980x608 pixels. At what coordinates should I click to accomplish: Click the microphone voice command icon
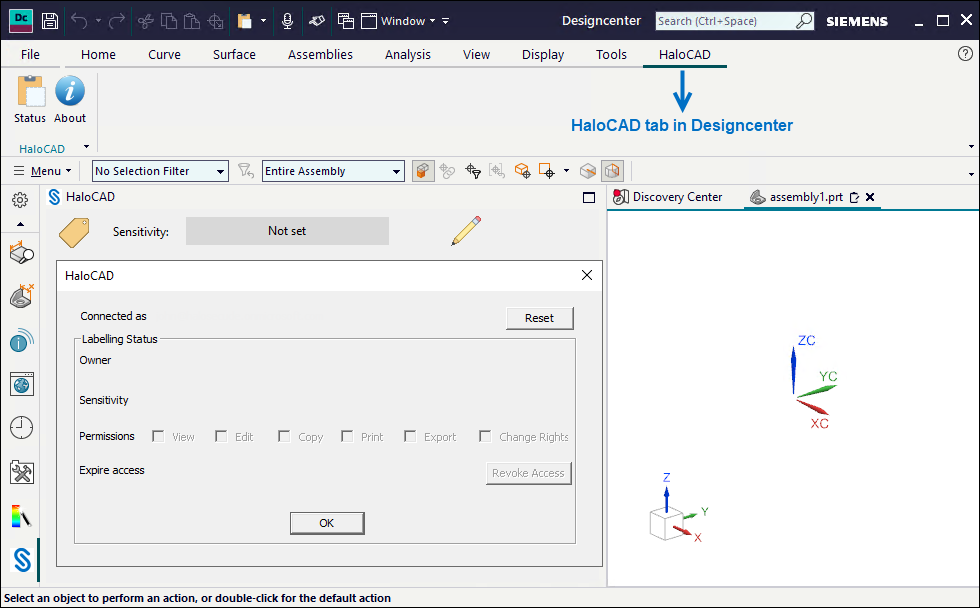tap(288, 21)
